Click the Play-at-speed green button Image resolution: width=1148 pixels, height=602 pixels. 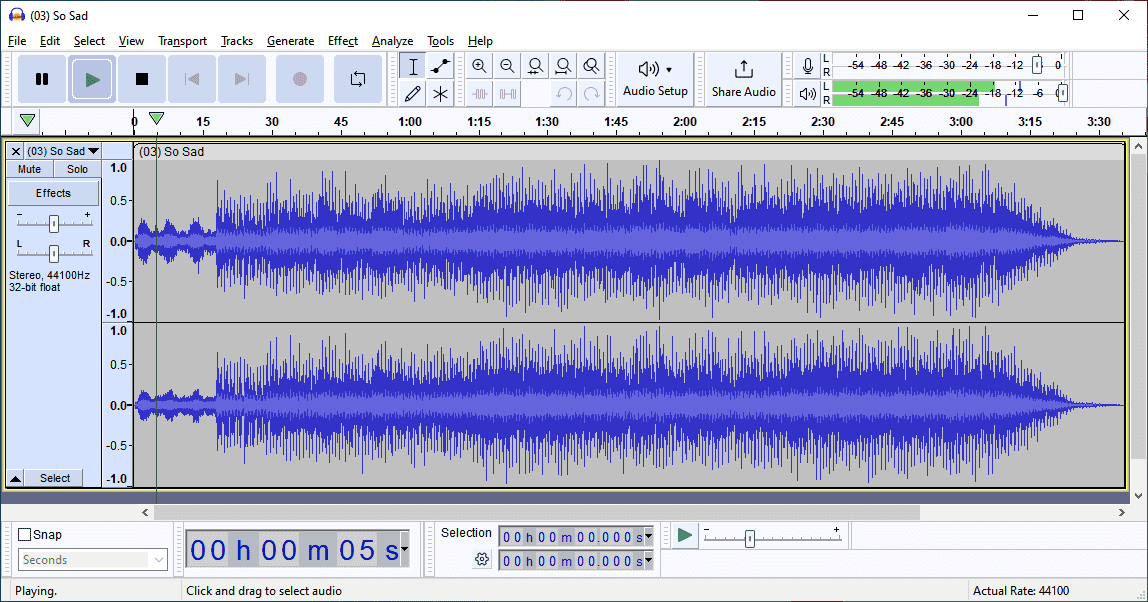pos(685,535)
